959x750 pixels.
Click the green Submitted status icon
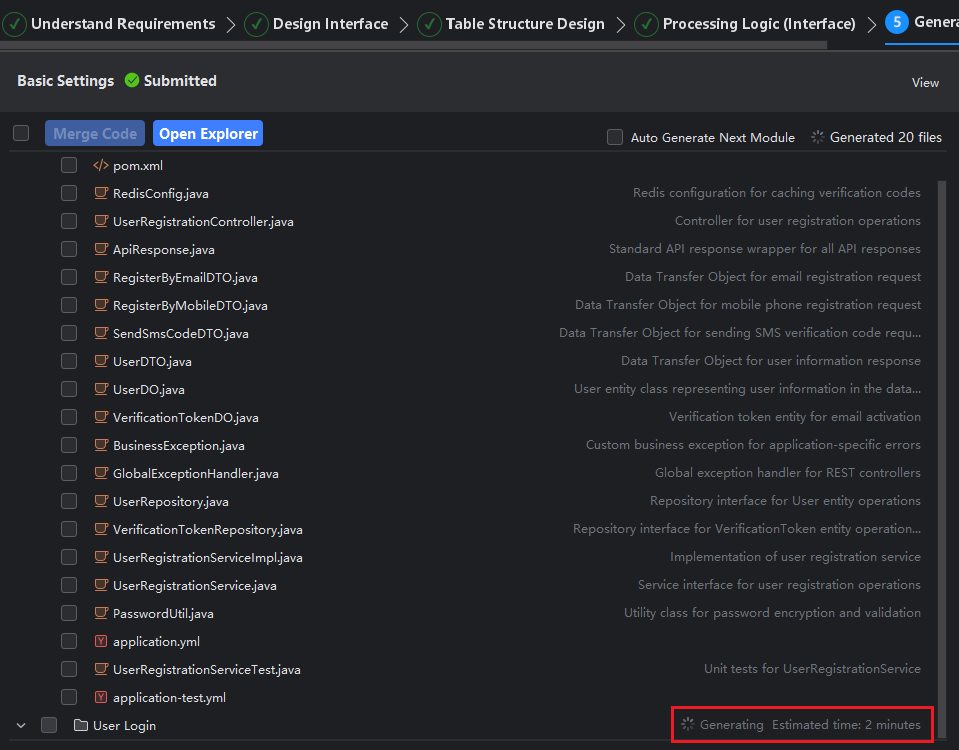coord(132,81)
